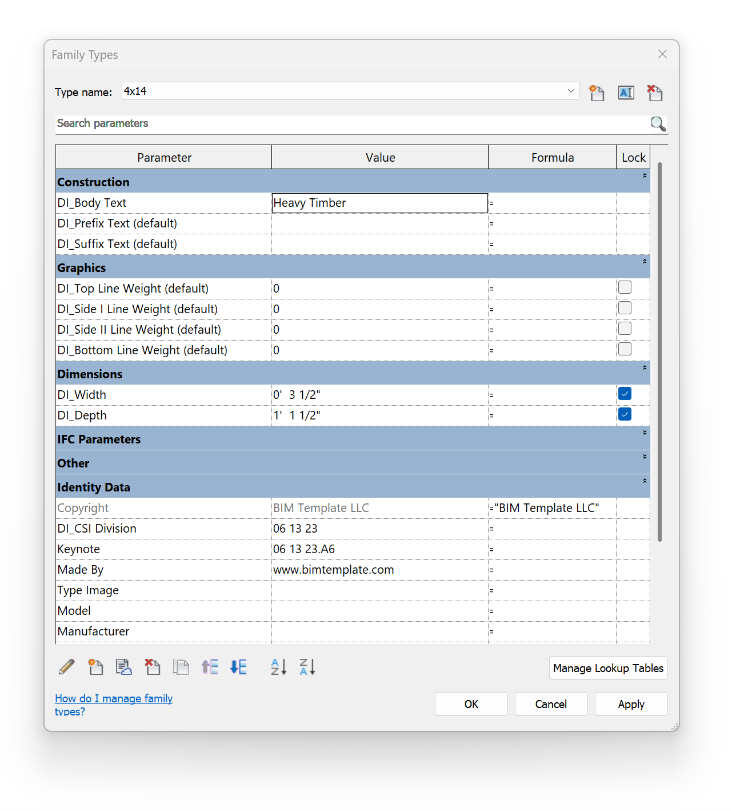The image size is (731, 811).
Task: Toggle lock for DI_Side I Line Weight
Action: (x=625, y=308)
